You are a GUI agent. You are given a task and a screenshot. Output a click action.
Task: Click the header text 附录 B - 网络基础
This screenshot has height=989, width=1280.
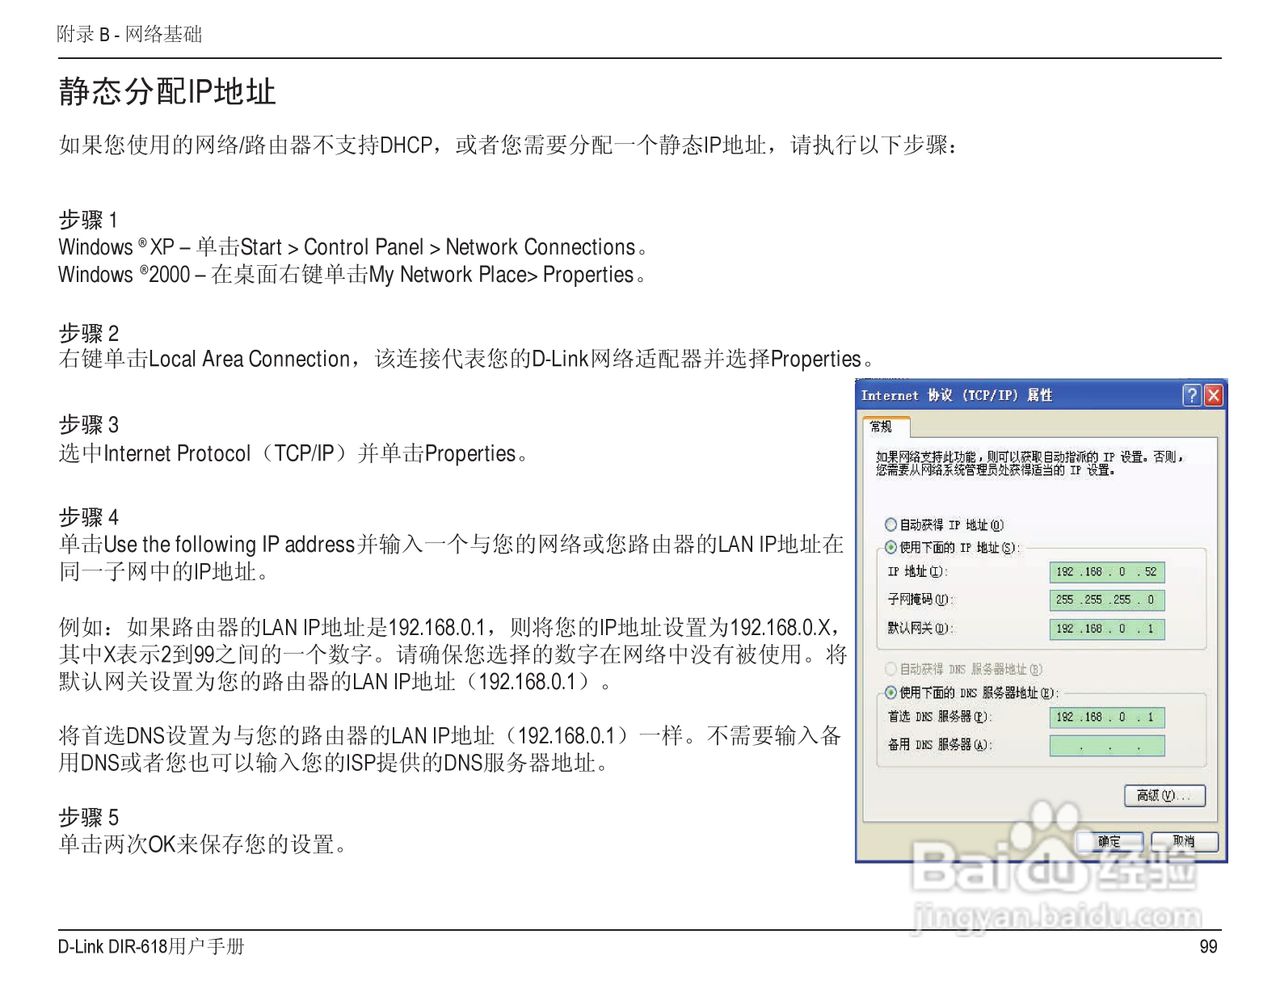[129, 34]
